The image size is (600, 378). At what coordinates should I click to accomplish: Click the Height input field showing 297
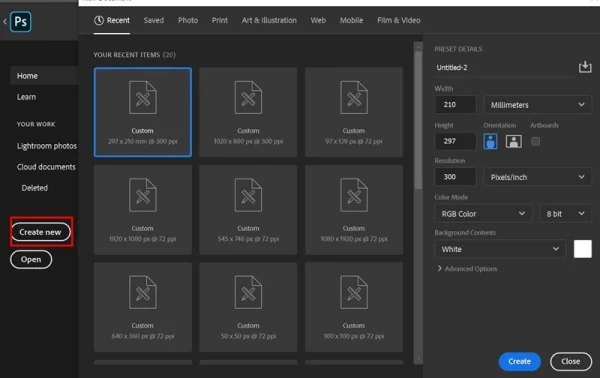[455, 141]
